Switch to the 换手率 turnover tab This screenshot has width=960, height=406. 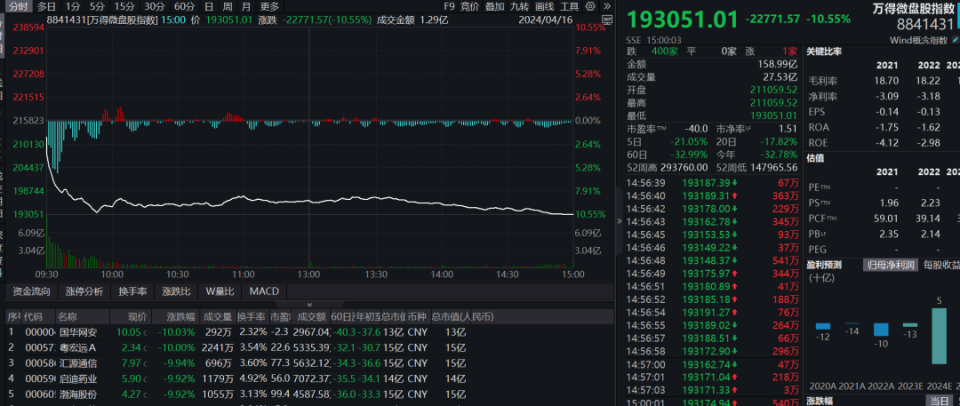[x=133, y=291]
